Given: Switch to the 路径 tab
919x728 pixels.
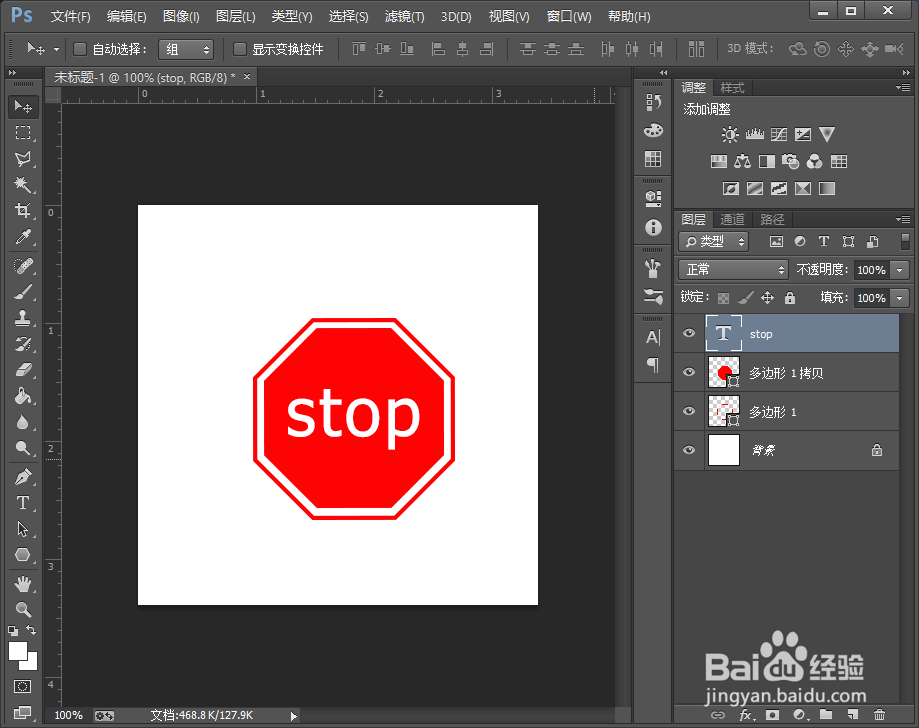Looking at the screenshot, I should coord(772,219).
